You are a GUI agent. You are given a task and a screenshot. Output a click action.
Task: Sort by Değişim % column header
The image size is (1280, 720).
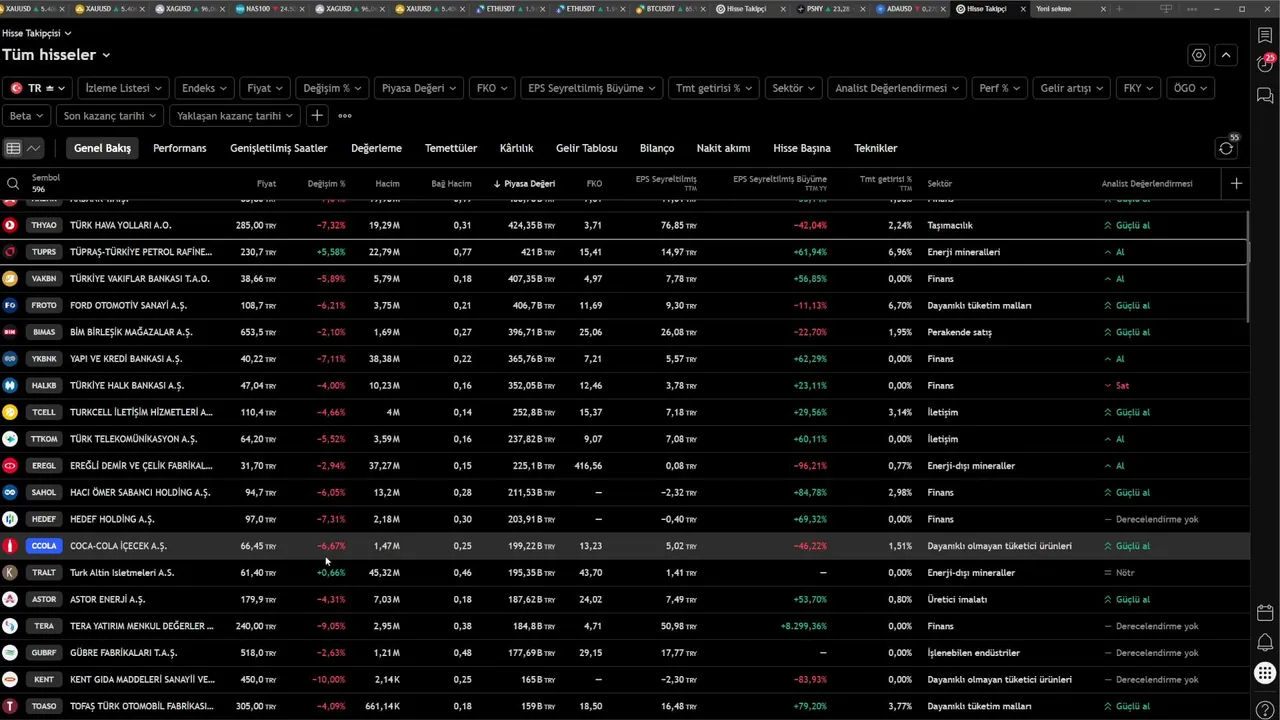[326, 184]
